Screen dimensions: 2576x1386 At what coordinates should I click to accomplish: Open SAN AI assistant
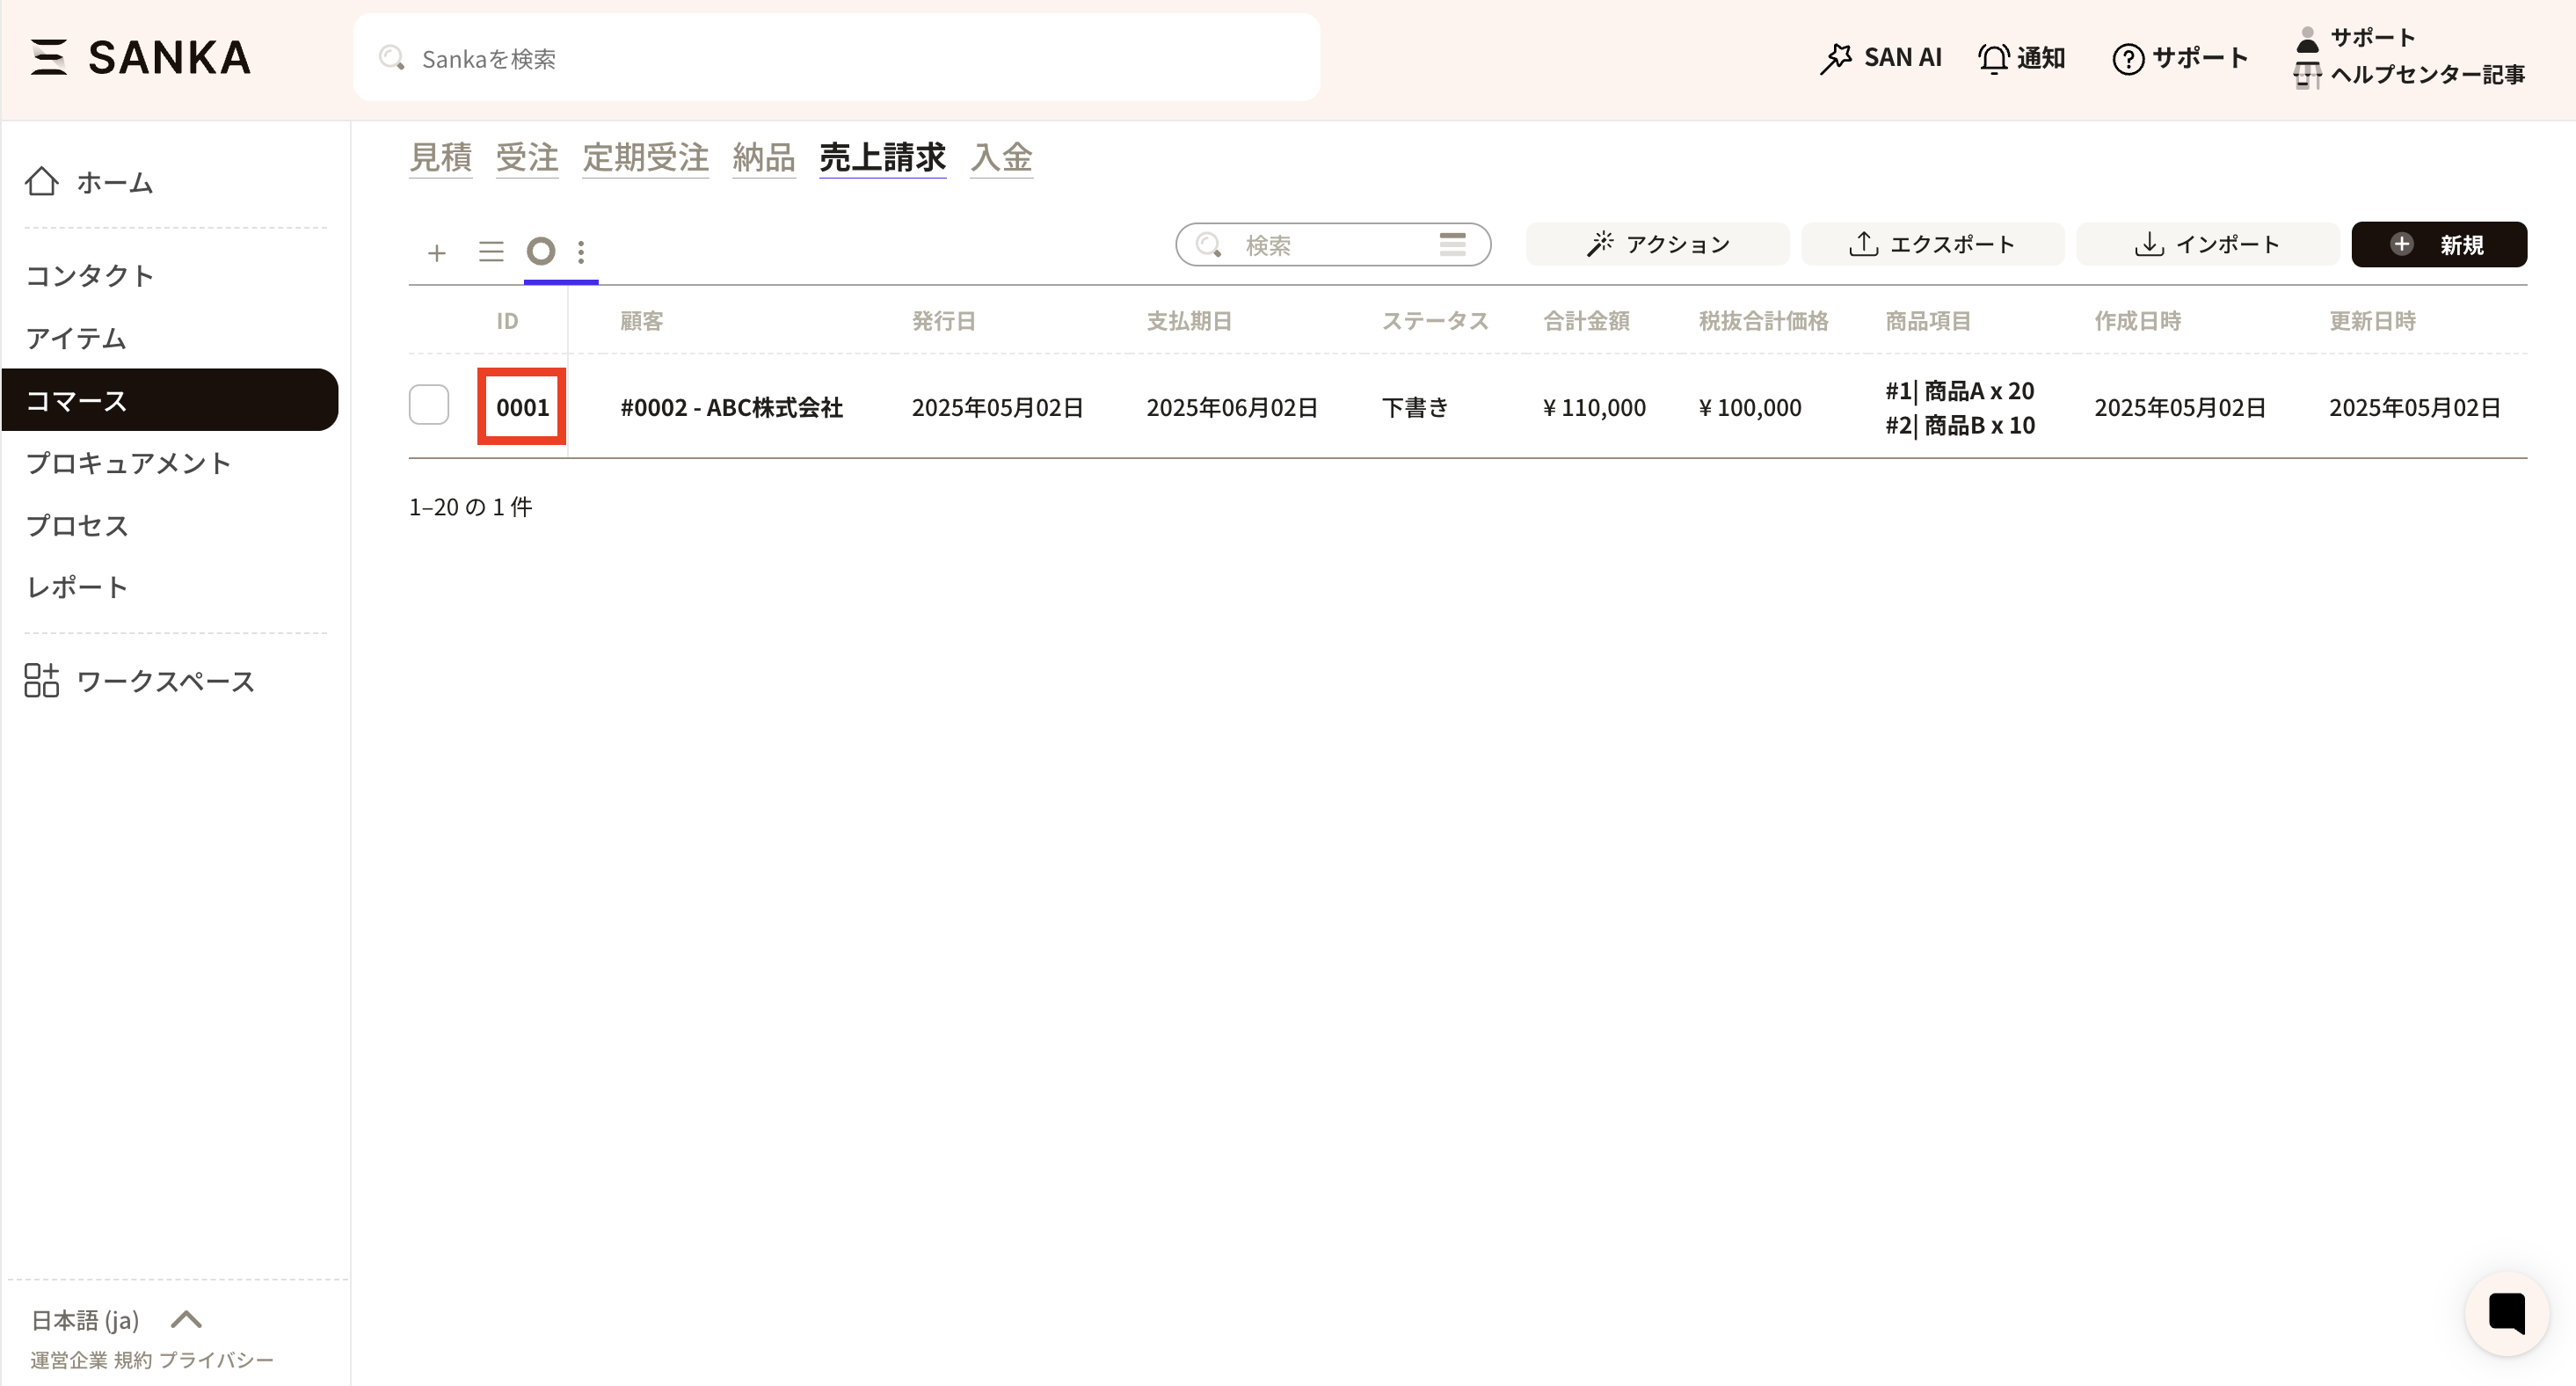pyautogui.click(x=1880, y=58)
